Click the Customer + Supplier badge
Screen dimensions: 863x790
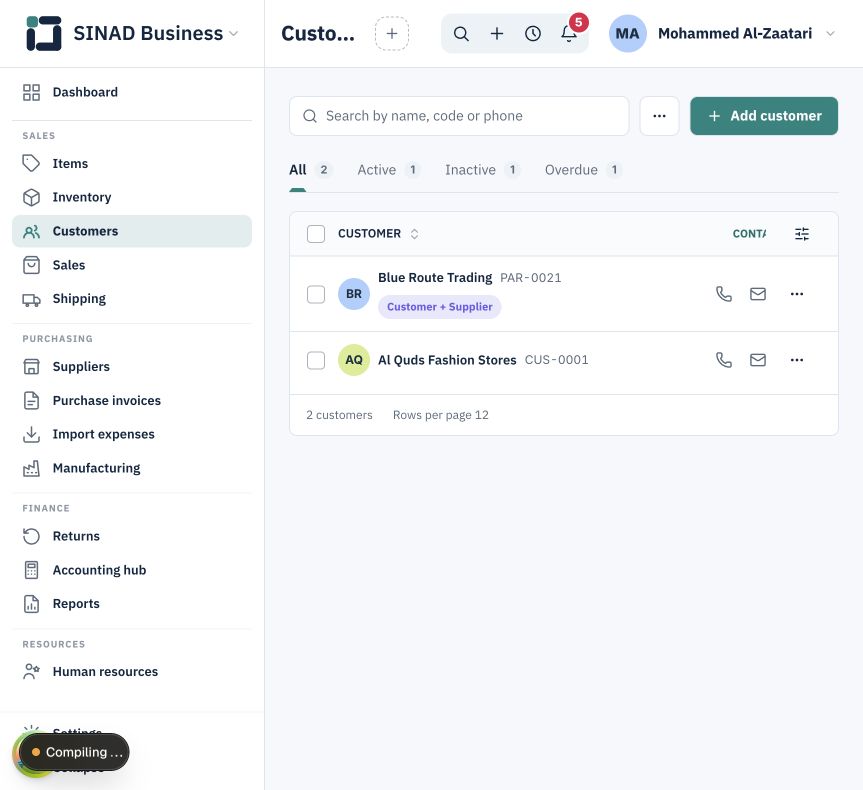point(439,307)
